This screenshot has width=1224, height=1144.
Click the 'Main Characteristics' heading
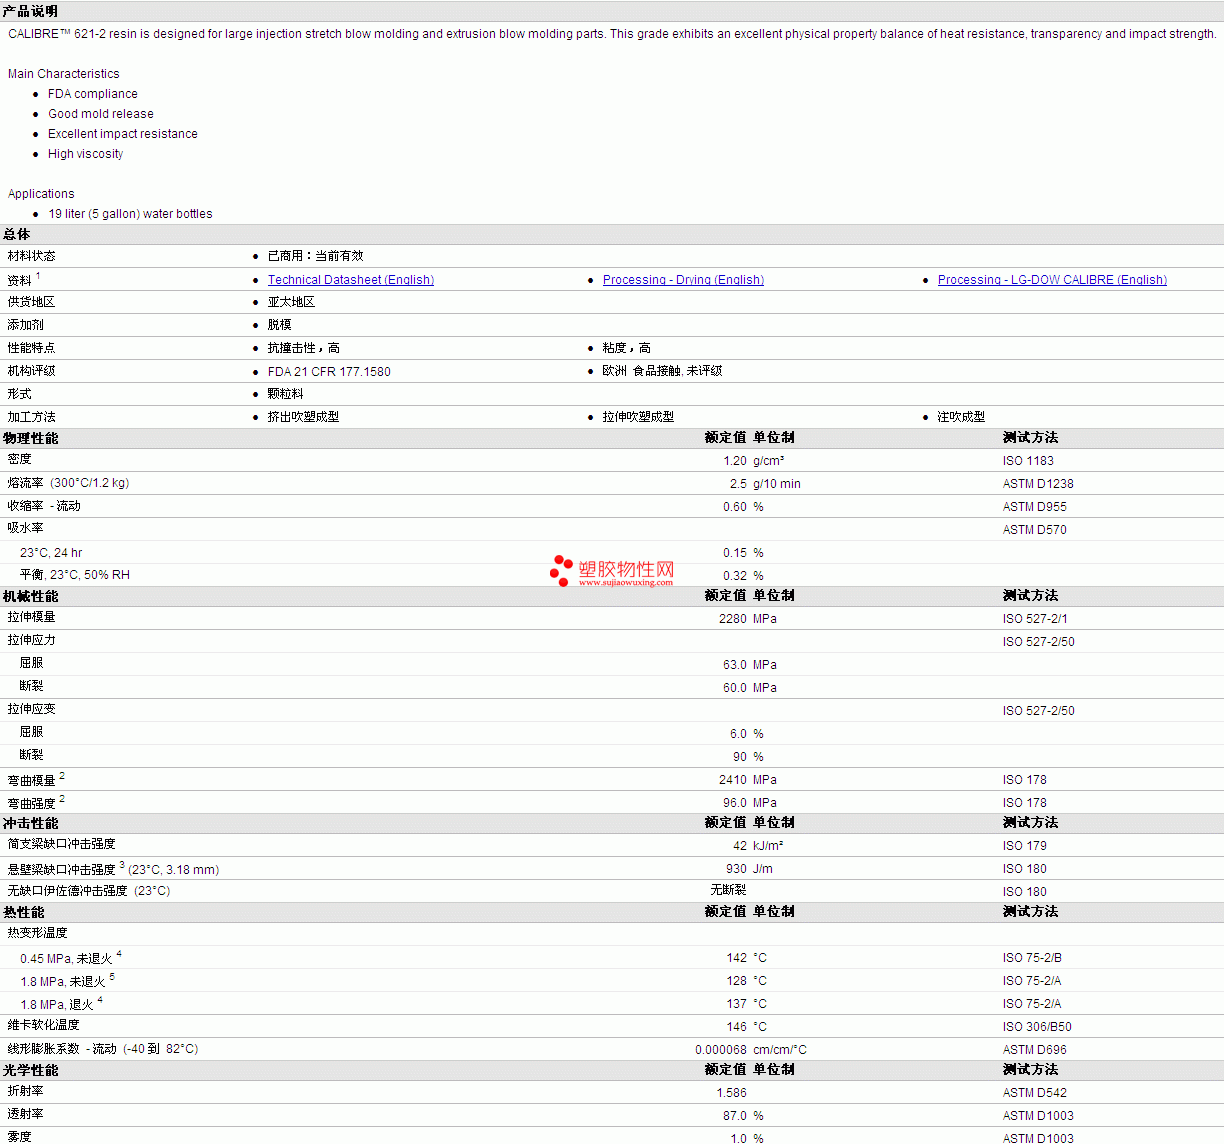pos(63,74)
